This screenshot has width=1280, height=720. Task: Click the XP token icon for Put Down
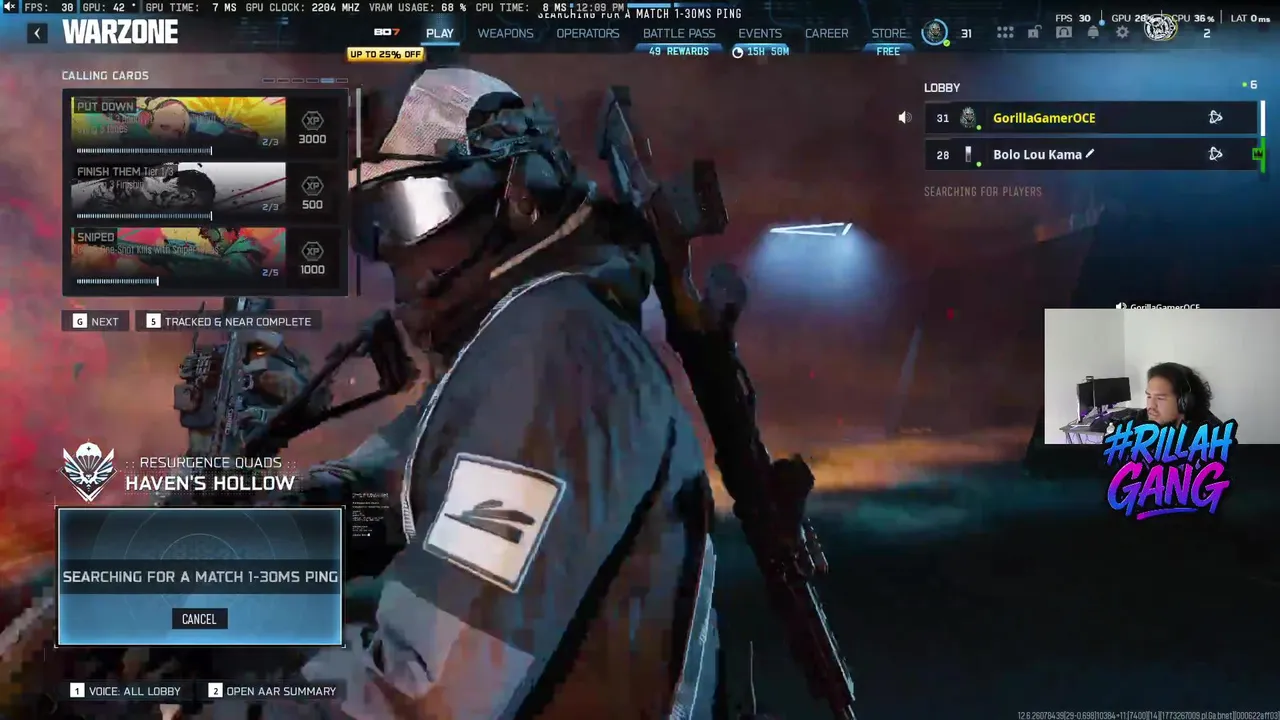click(x=312, y=120)
